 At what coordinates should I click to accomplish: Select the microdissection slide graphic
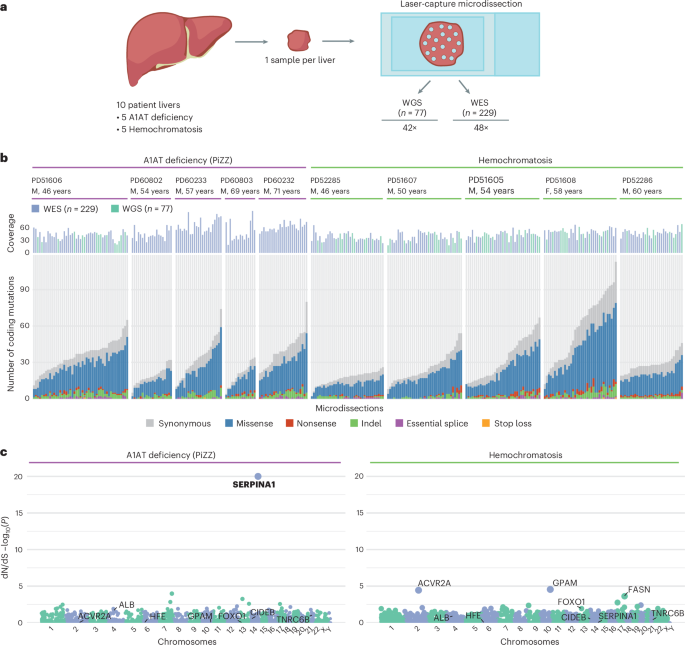(x=460, y=44)
